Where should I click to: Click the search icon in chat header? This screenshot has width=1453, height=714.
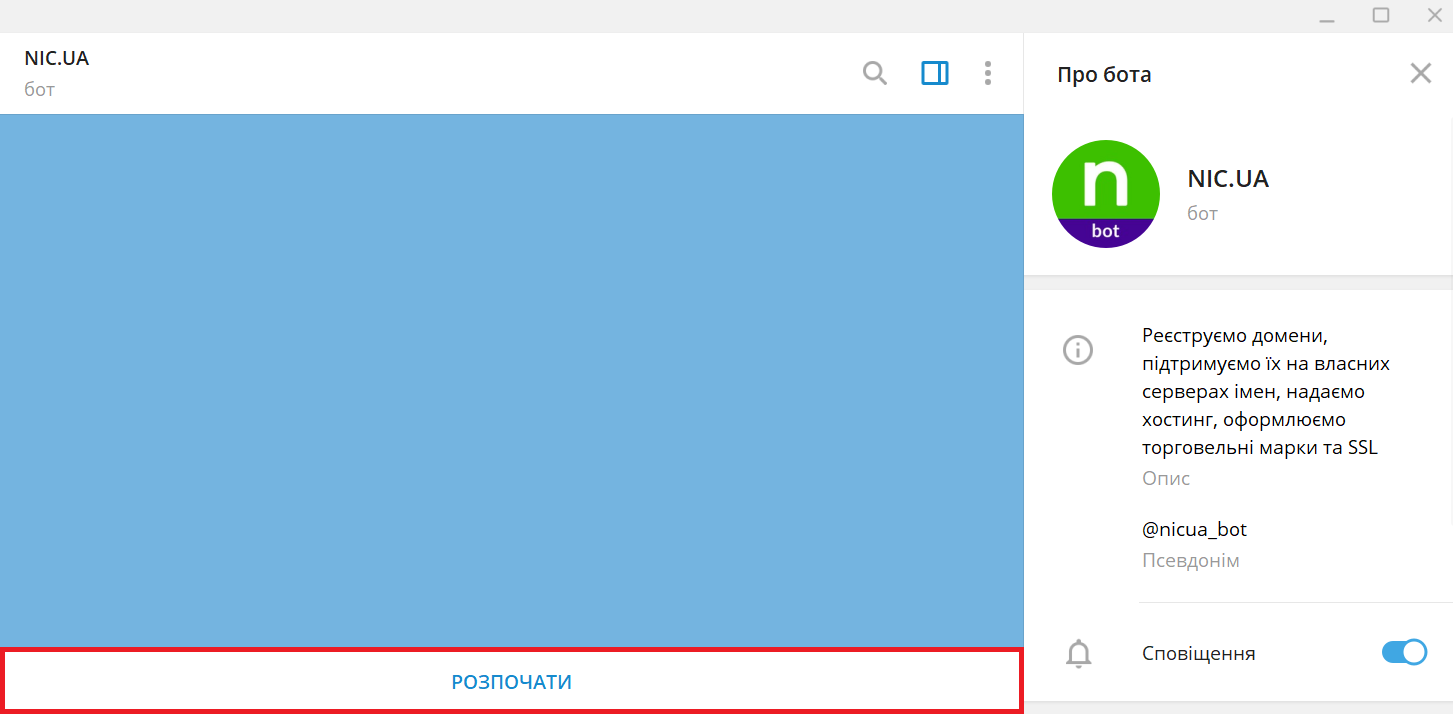coord(874,73)
